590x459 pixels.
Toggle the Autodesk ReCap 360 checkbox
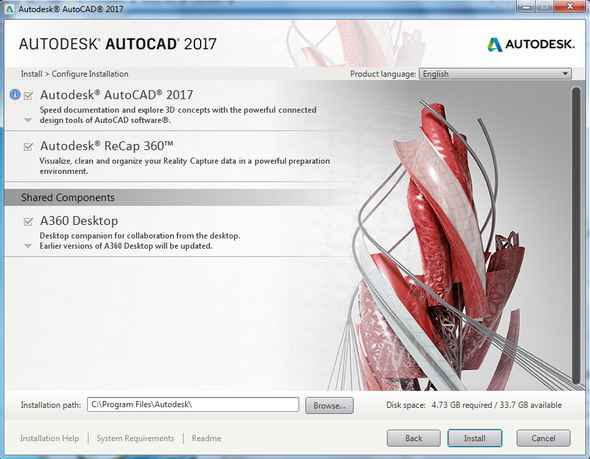click(x=28, y=146)
